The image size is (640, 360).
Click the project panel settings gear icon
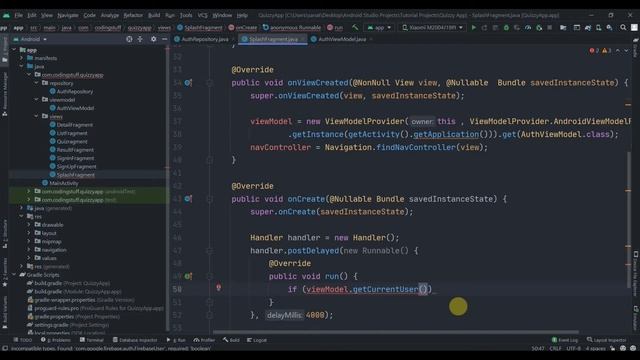coord(153,39)
